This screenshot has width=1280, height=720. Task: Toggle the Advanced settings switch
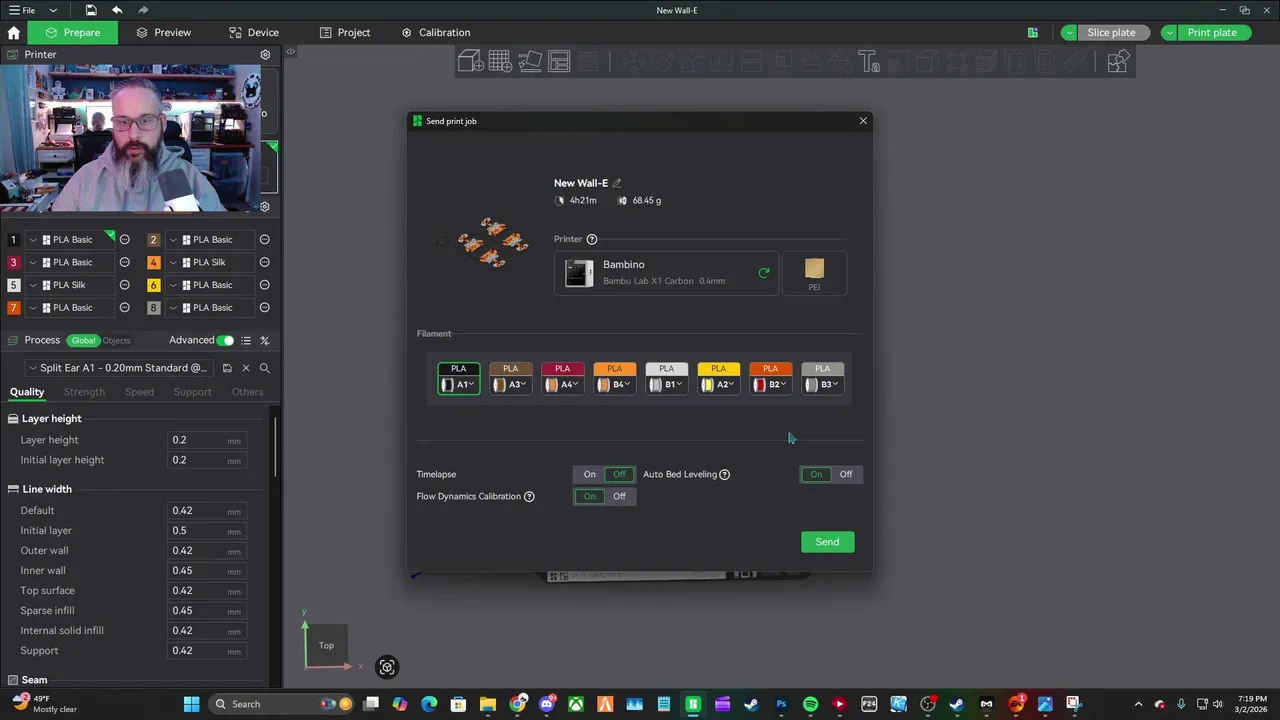tap(226, 340)
